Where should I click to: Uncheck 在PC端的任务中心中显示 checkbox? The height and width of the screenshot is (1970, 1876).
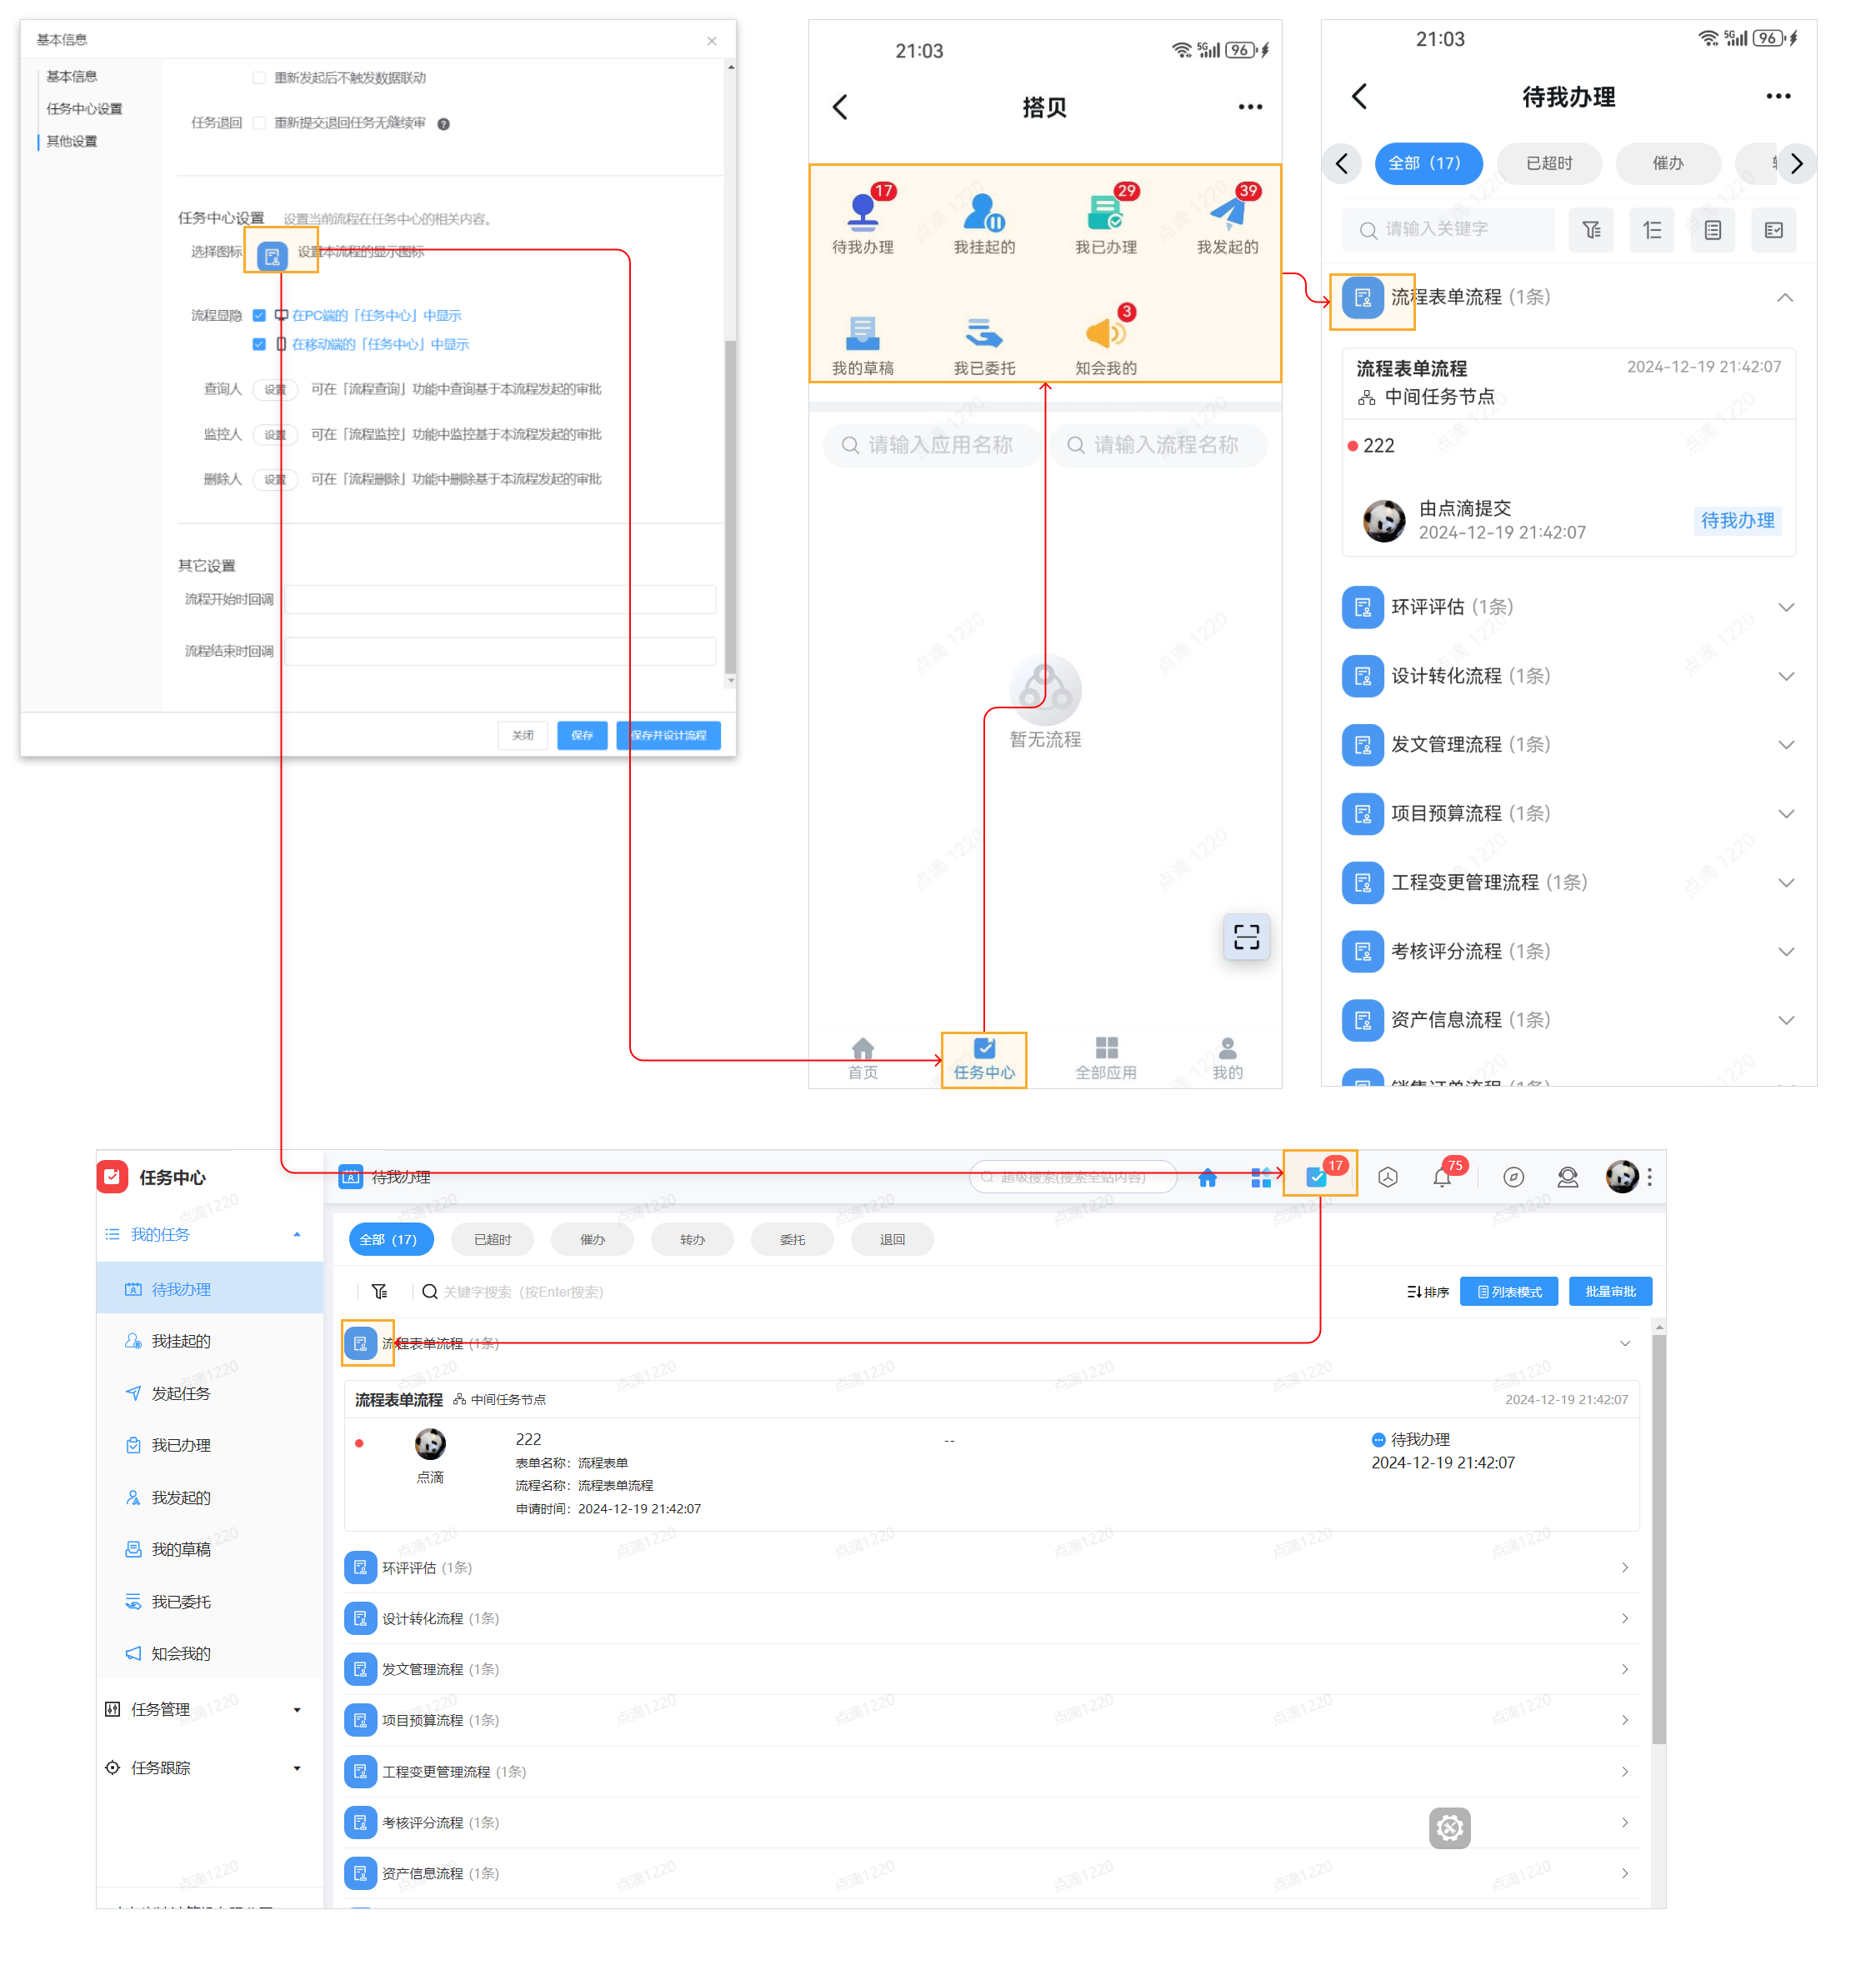[x=259, y=315]
